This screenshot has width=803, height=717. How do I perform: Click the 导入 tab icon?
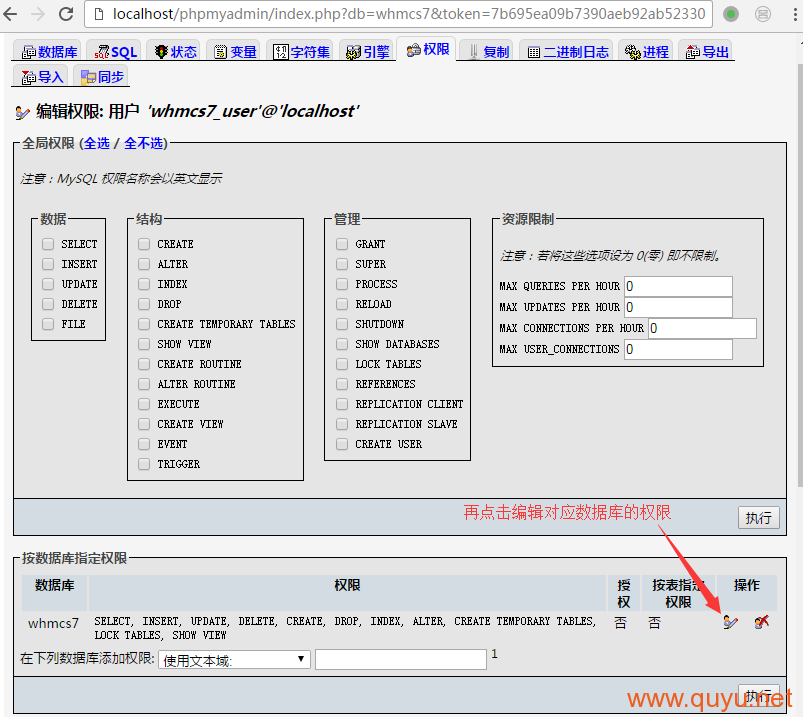pos(29,77)
